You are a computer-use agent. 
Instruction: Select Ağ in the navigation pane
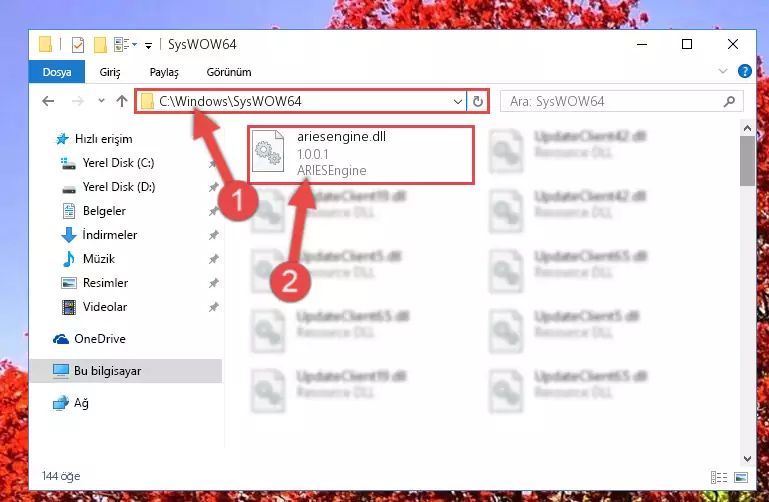pos(81,403)
